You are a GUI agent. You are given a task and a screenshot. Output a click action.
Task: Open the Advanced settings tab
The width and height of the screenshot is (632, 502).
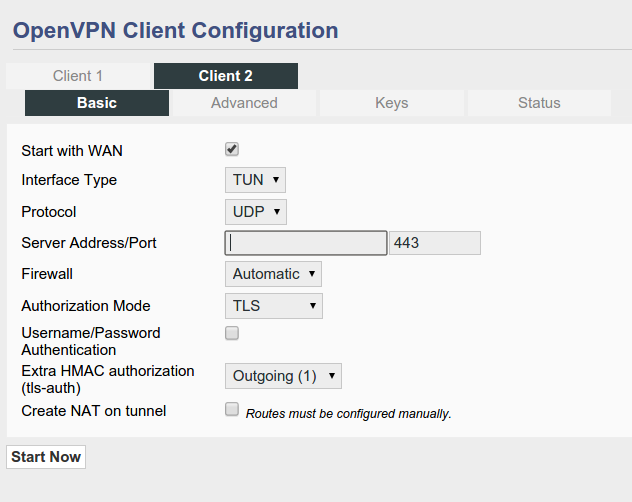pos(244,103)
